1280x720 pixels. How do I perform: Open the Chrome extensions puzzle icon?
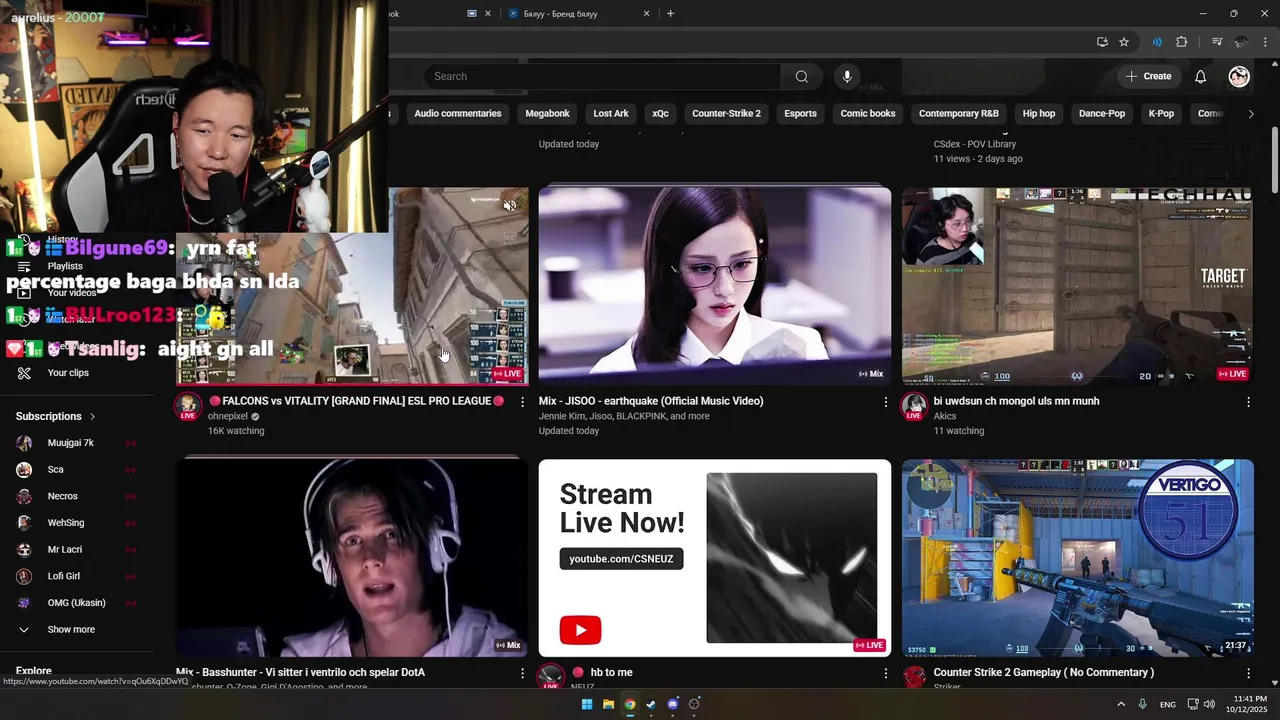tap(1181, 42)
